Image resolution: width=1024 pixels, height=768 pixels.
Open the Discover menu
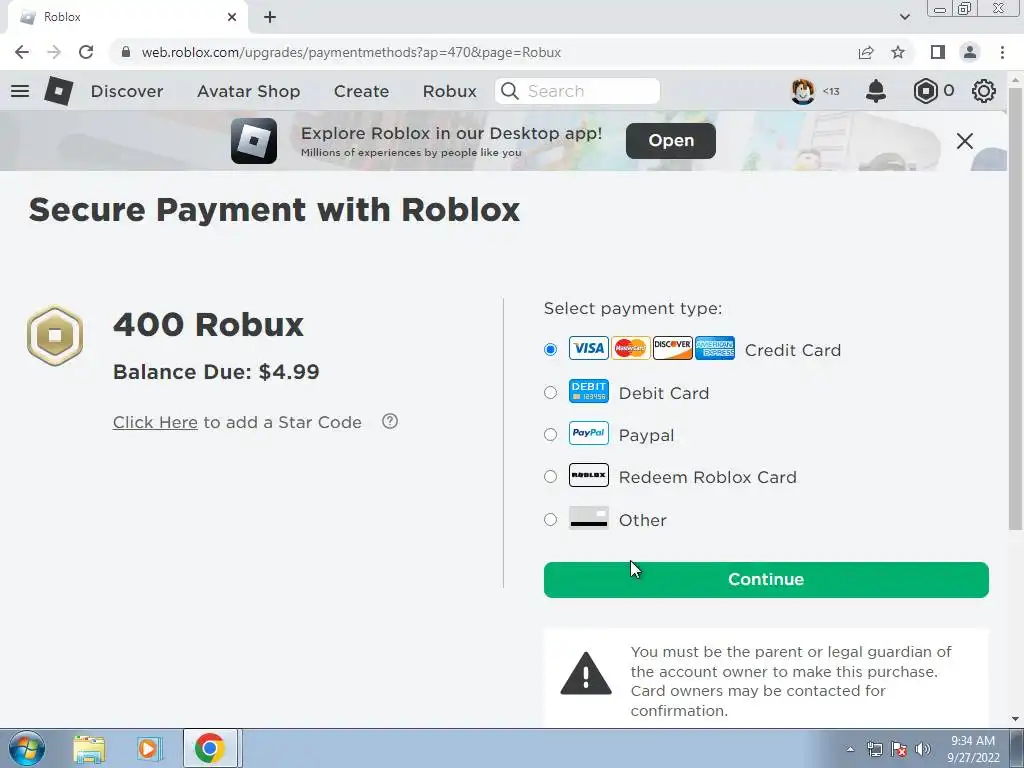click(127, 91)
